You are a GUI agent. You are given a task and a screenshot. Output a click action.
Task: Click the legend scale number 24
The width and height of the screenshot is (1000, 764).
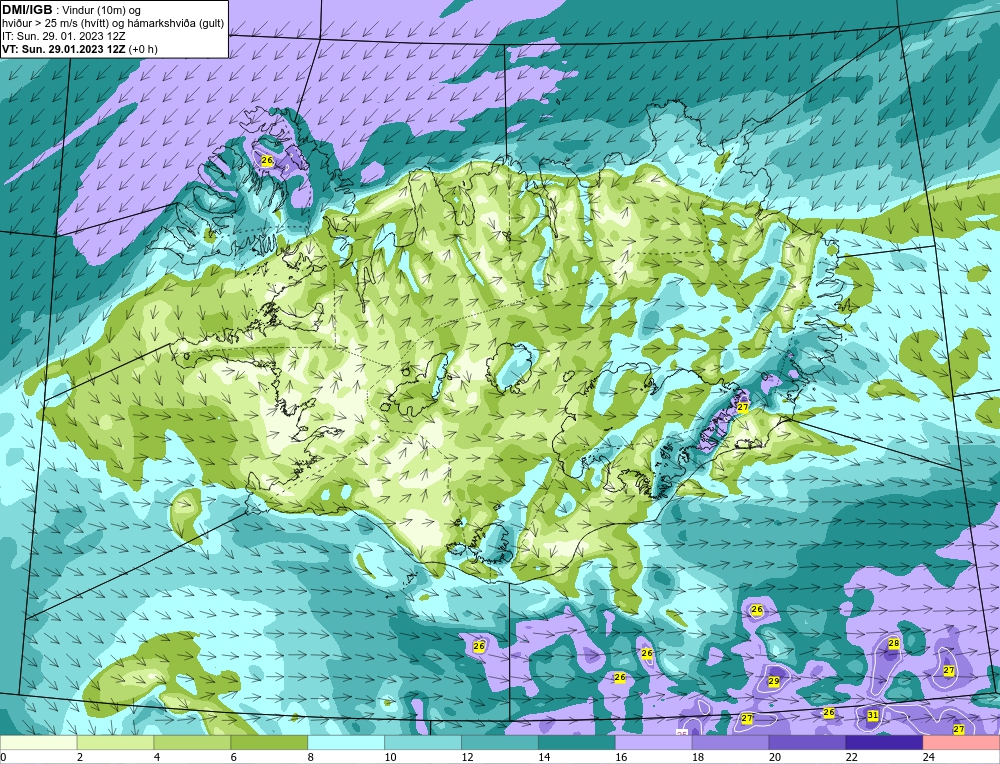coord(929,757)
